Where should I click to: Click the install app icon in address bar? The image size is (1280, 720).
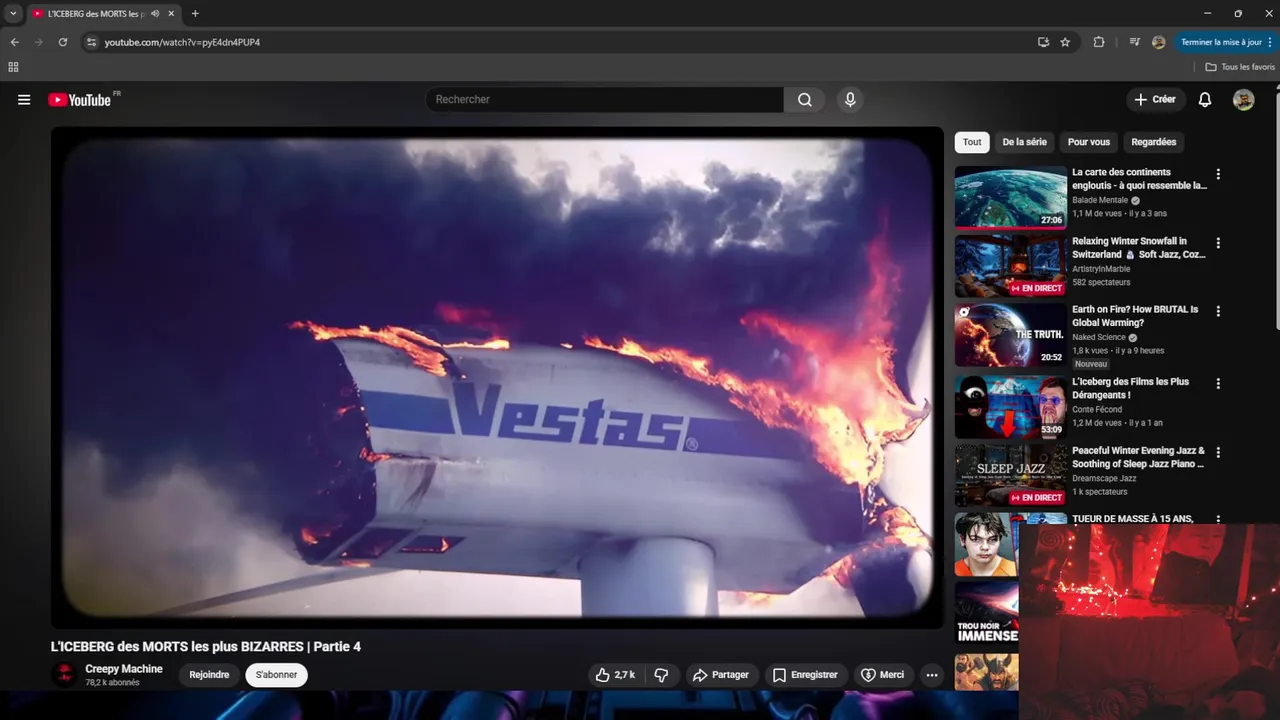pos(1043,42)
